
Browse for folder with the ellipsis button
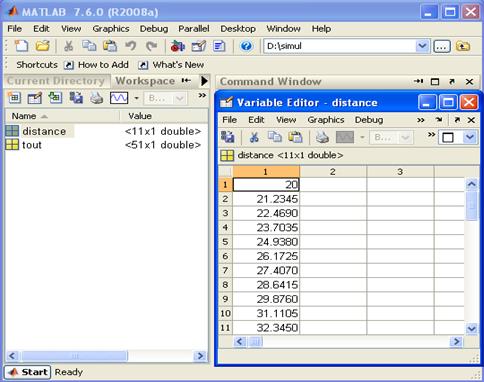point(442,46)
